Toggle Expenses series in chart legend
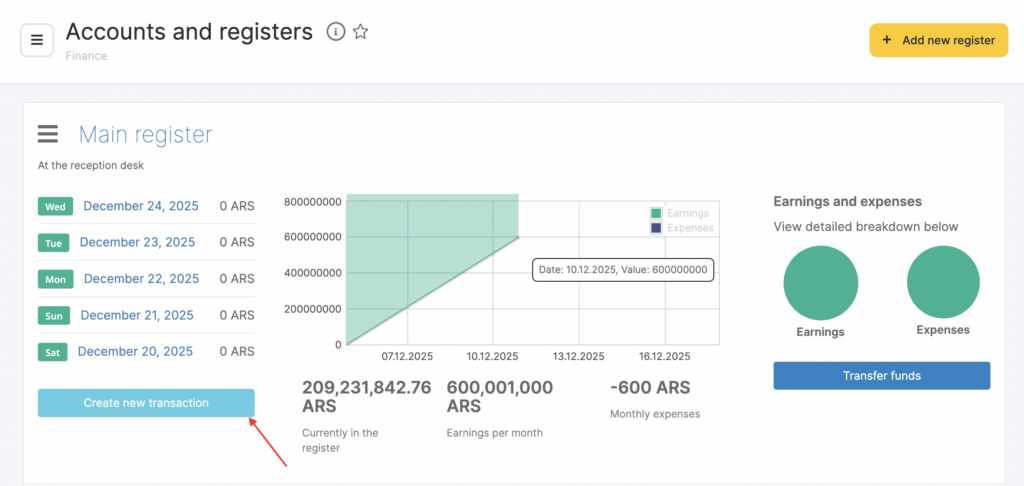 (681, 228)
